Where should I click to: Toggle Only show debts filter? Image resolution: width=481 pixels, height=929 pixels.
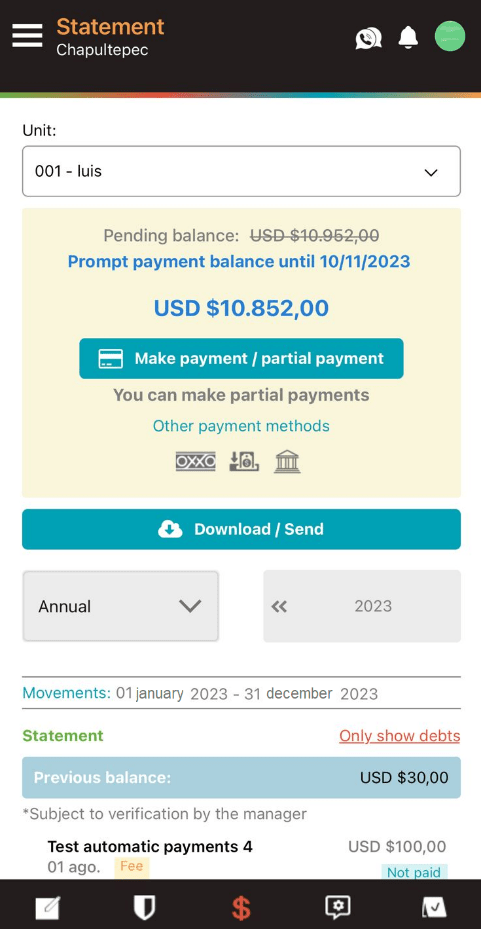(x=399, y=736)
